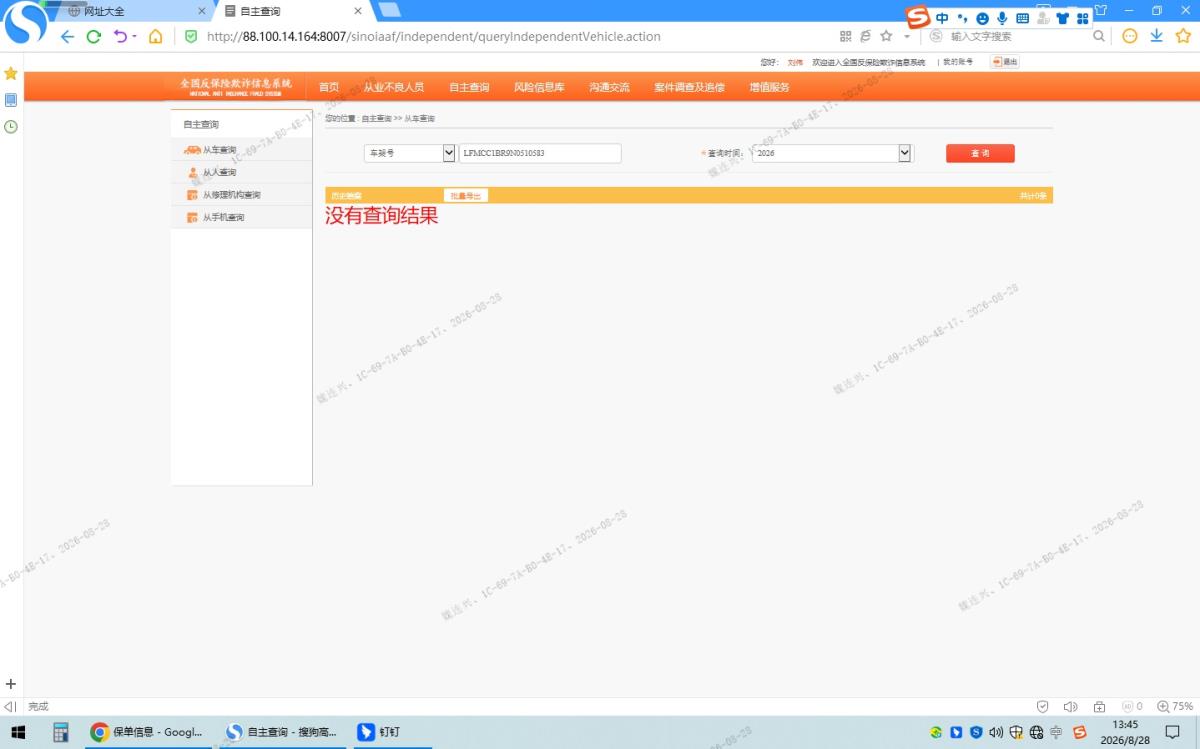Viewport: 1200px width, 749px height.
Task: Open the dropdown arrow next to undo icon
Action: (135, 36)
